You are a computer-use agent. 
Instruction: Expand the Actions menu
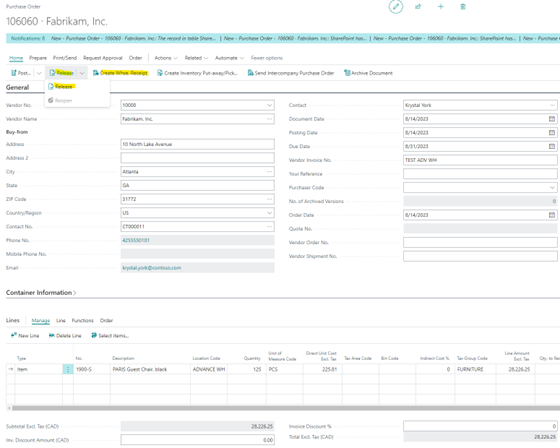[x=166, y=58]
